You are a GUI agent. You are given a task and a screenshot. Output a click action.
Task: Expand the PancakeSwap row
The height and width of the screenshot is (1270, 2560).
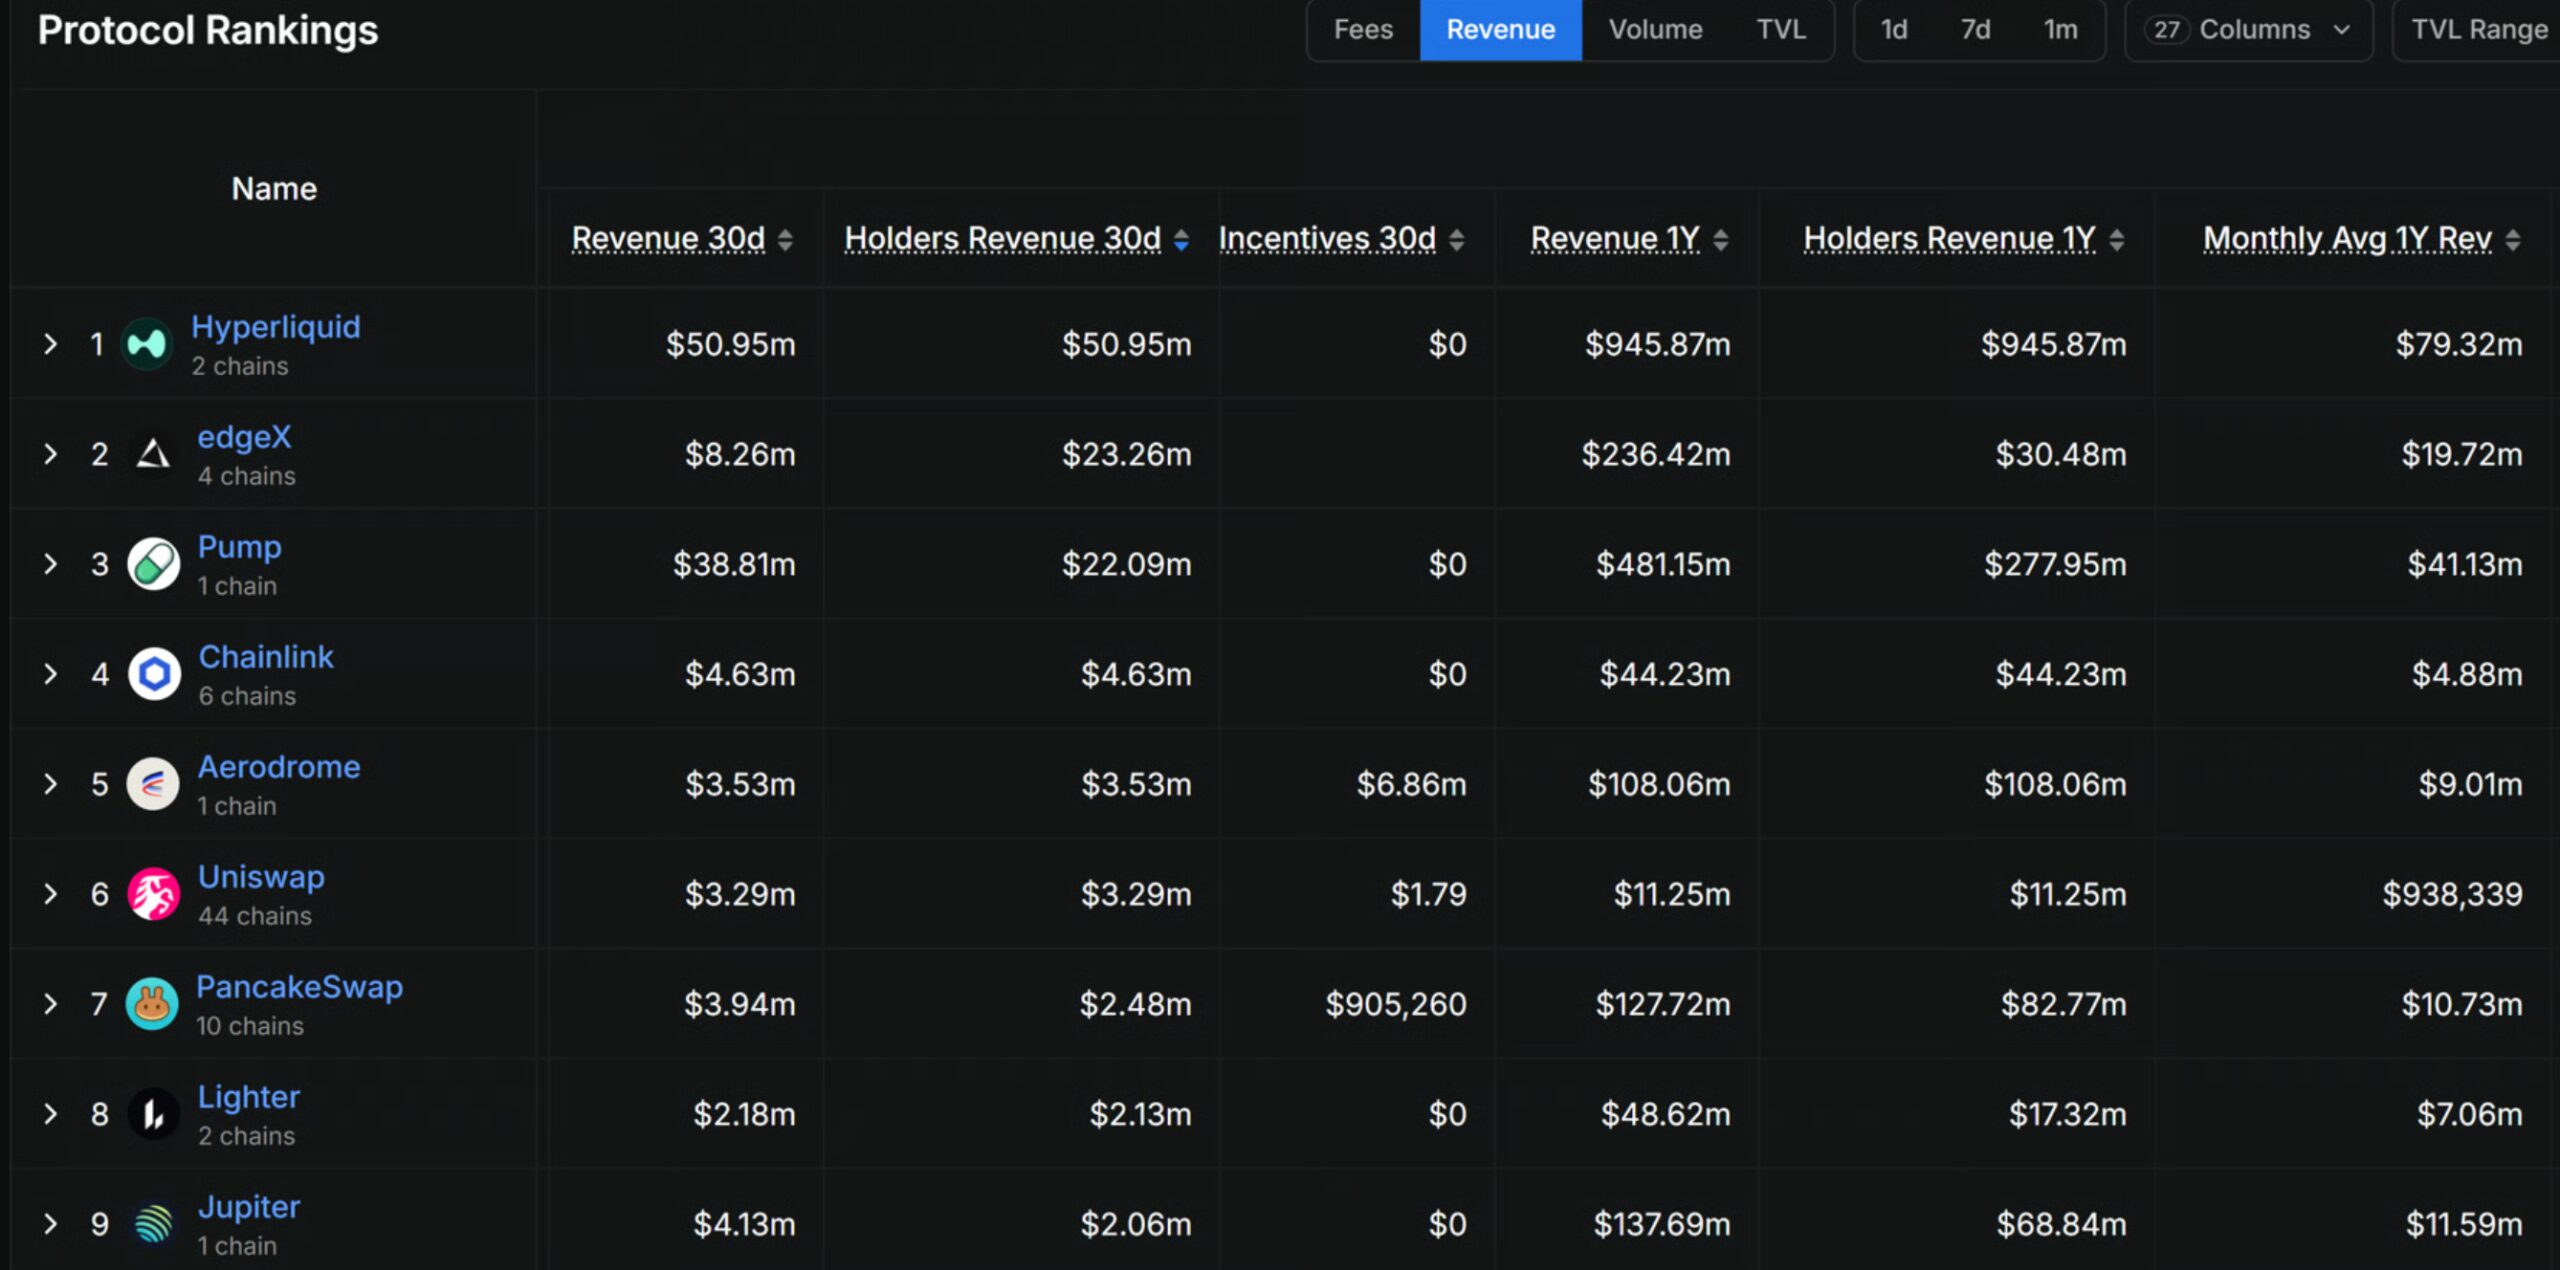(x=50, y=1004)
